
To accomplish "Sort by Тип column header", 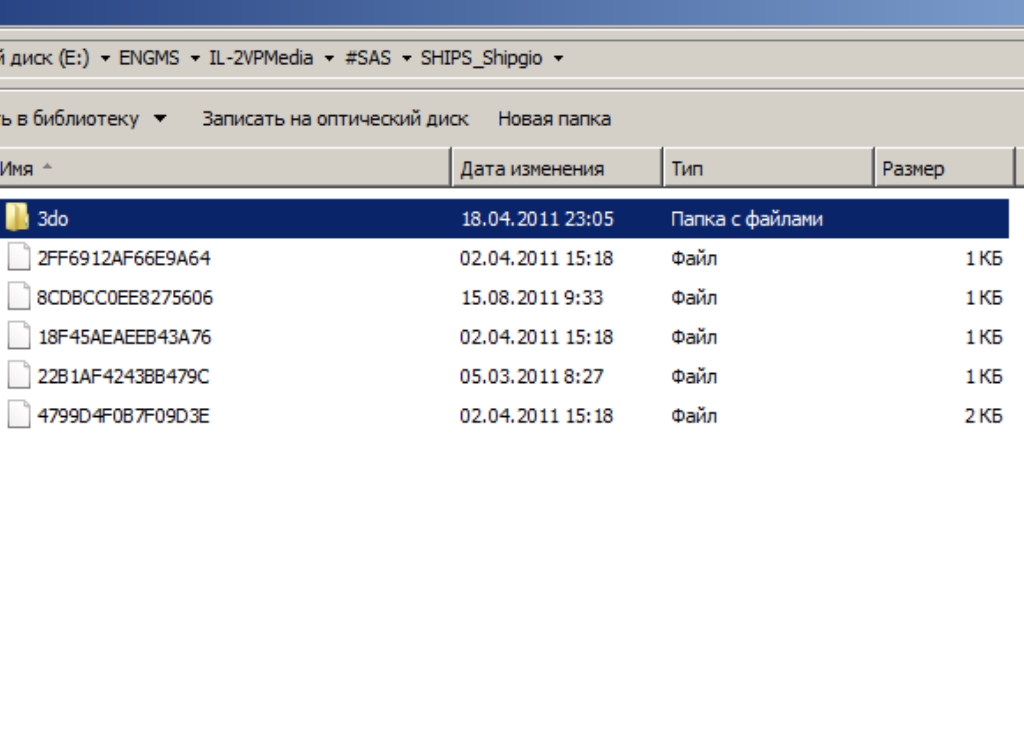I will coord(769,169).
